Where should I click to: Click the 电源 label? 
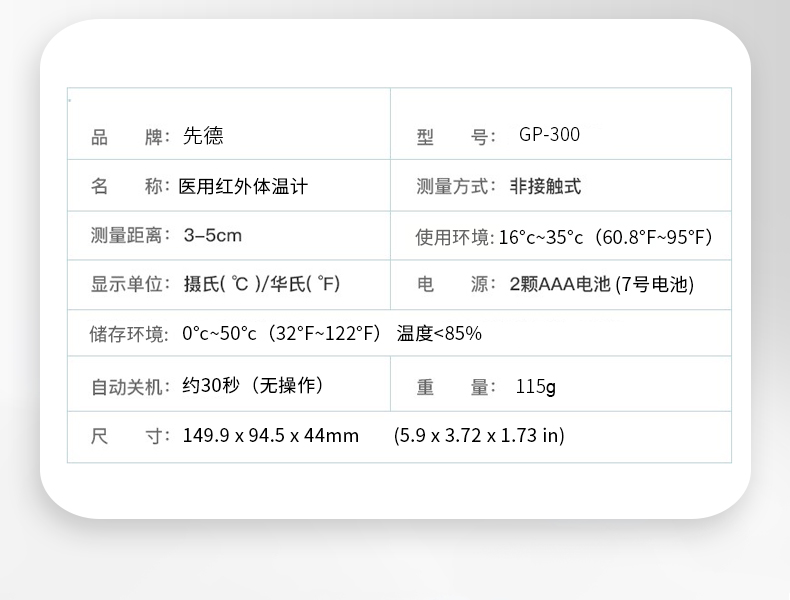456,284
